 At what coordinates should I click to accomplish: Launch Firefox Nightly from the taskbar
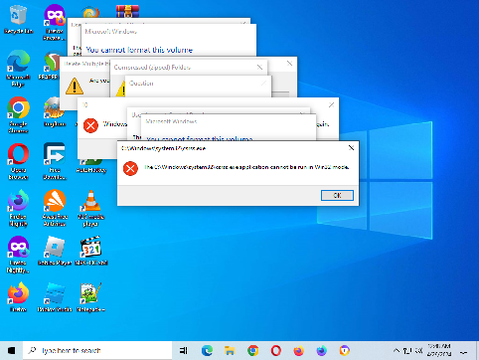321,350
